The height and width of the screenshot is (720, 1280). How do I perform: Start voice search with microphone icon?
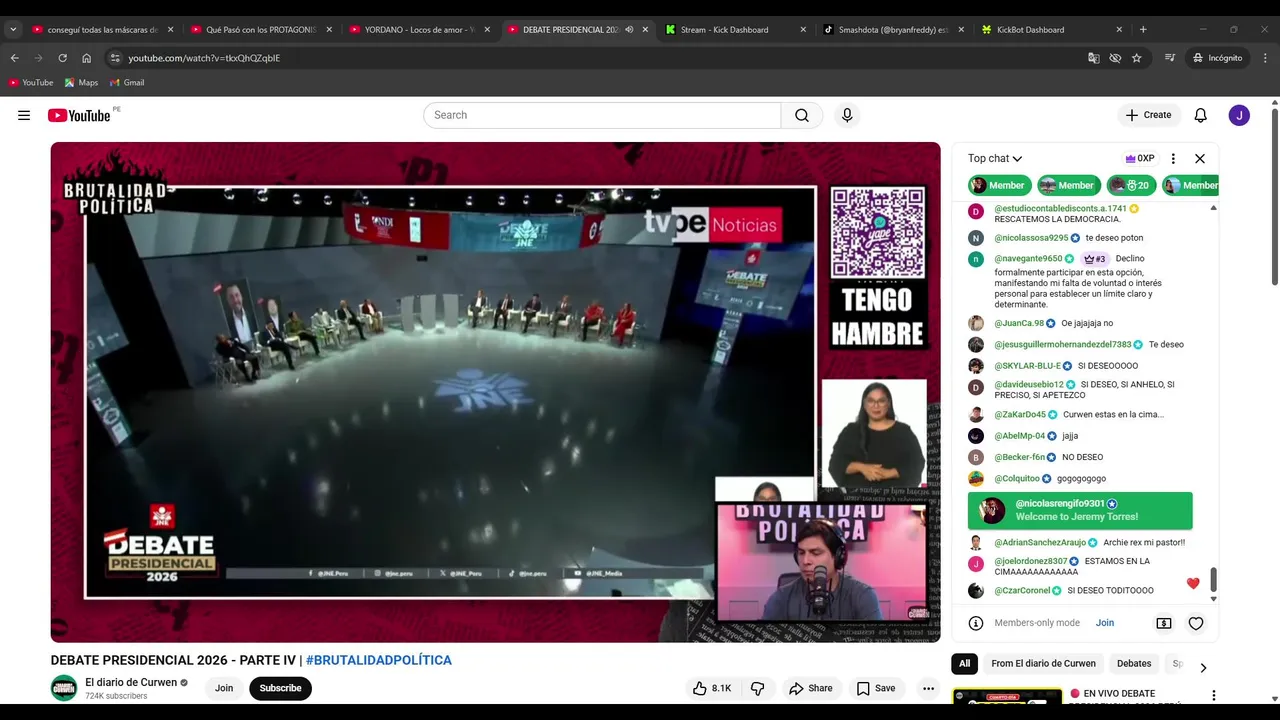847,115
